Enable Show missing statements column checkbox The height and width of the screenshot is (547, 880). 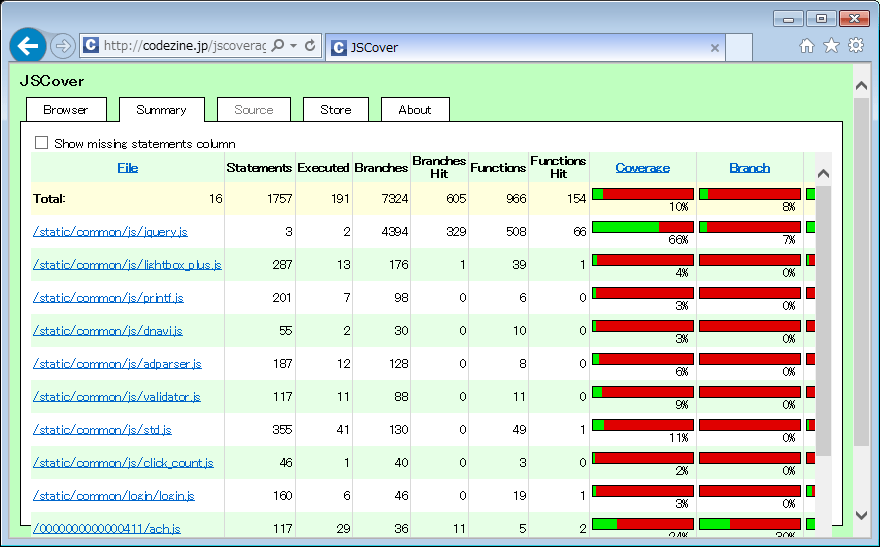42,143
